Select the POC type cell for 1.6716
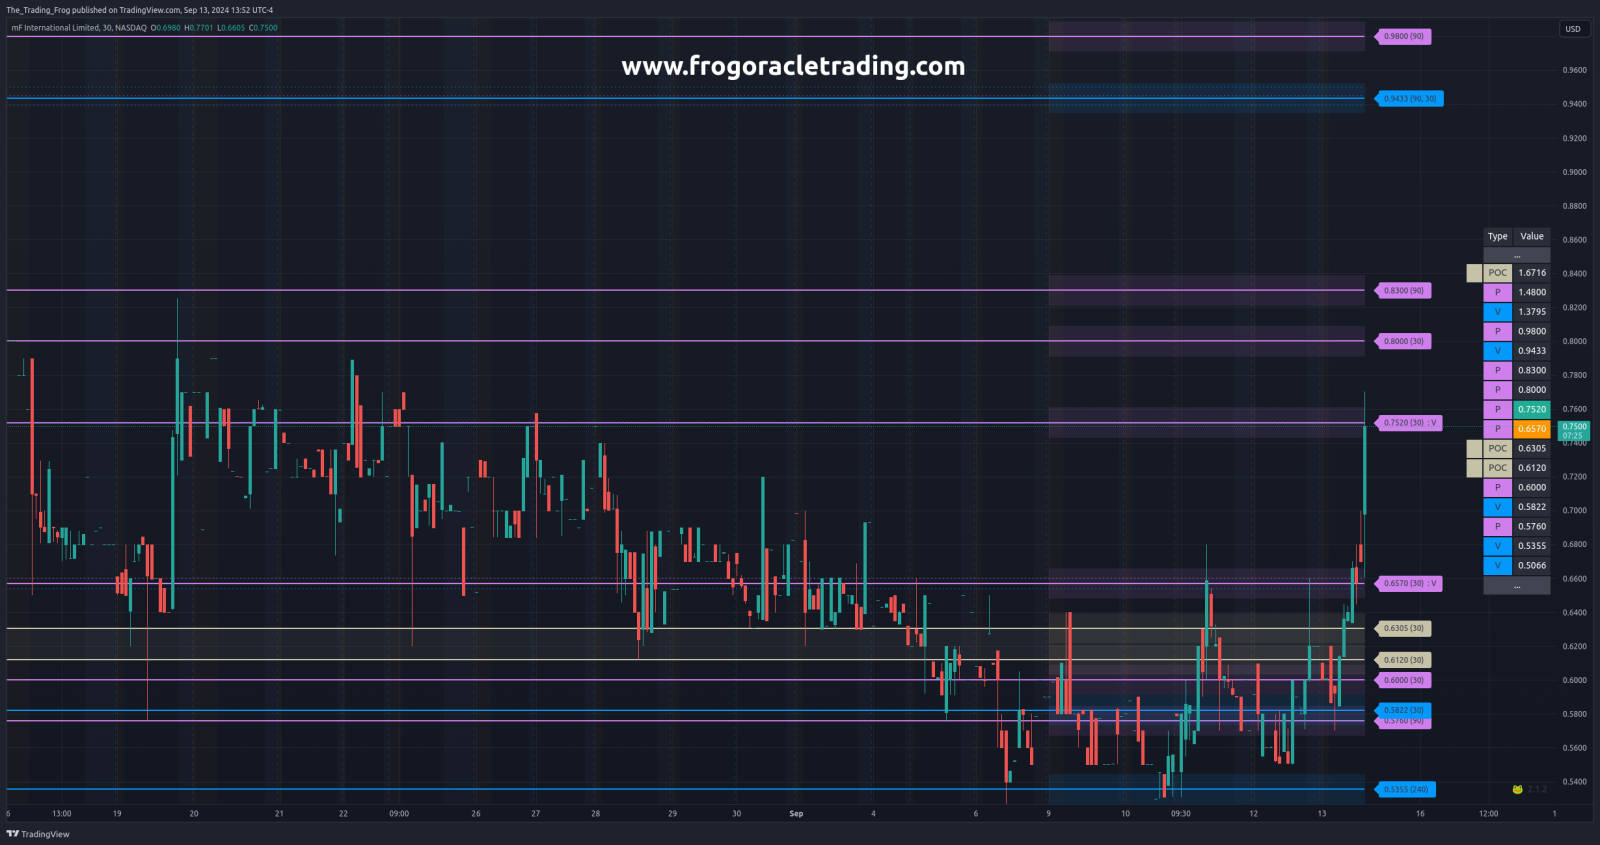This screenshot has width=1600, height=845. click(1497, 273)
